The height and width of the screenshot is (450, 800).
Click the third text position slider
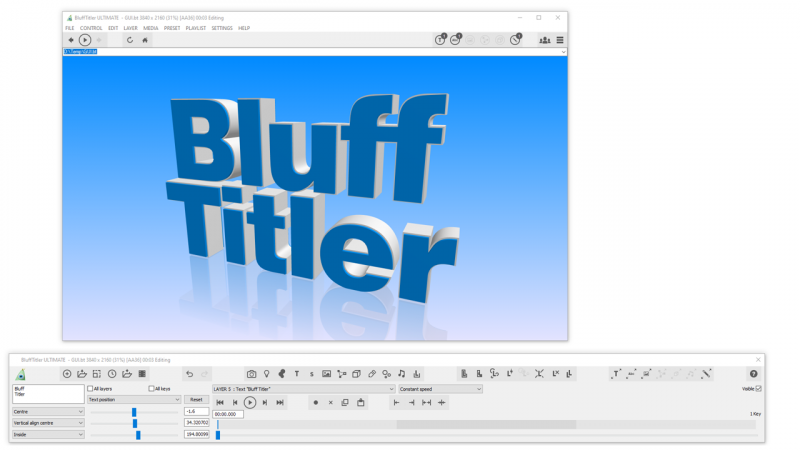click(x=138, y=435)
